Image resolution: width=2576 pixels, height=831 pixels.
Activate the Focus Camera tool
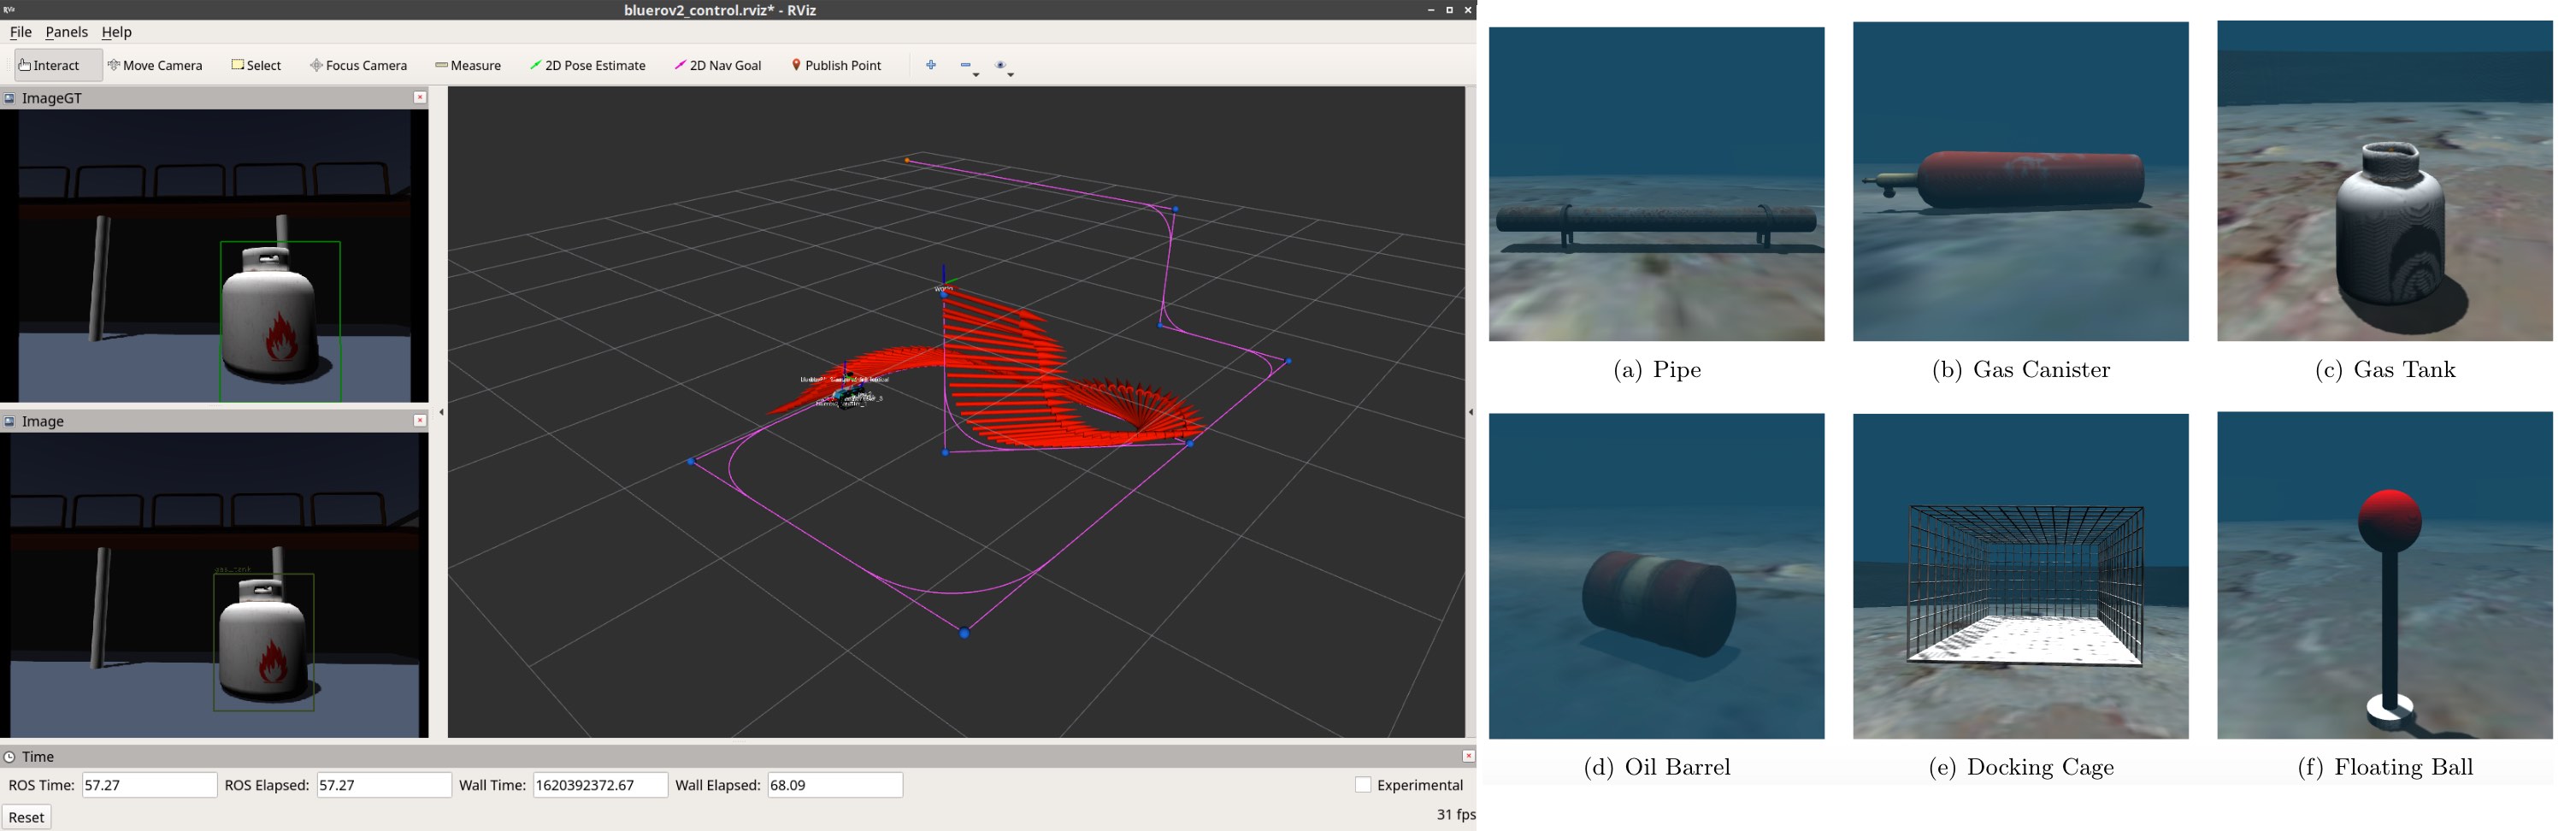[358, 65]
